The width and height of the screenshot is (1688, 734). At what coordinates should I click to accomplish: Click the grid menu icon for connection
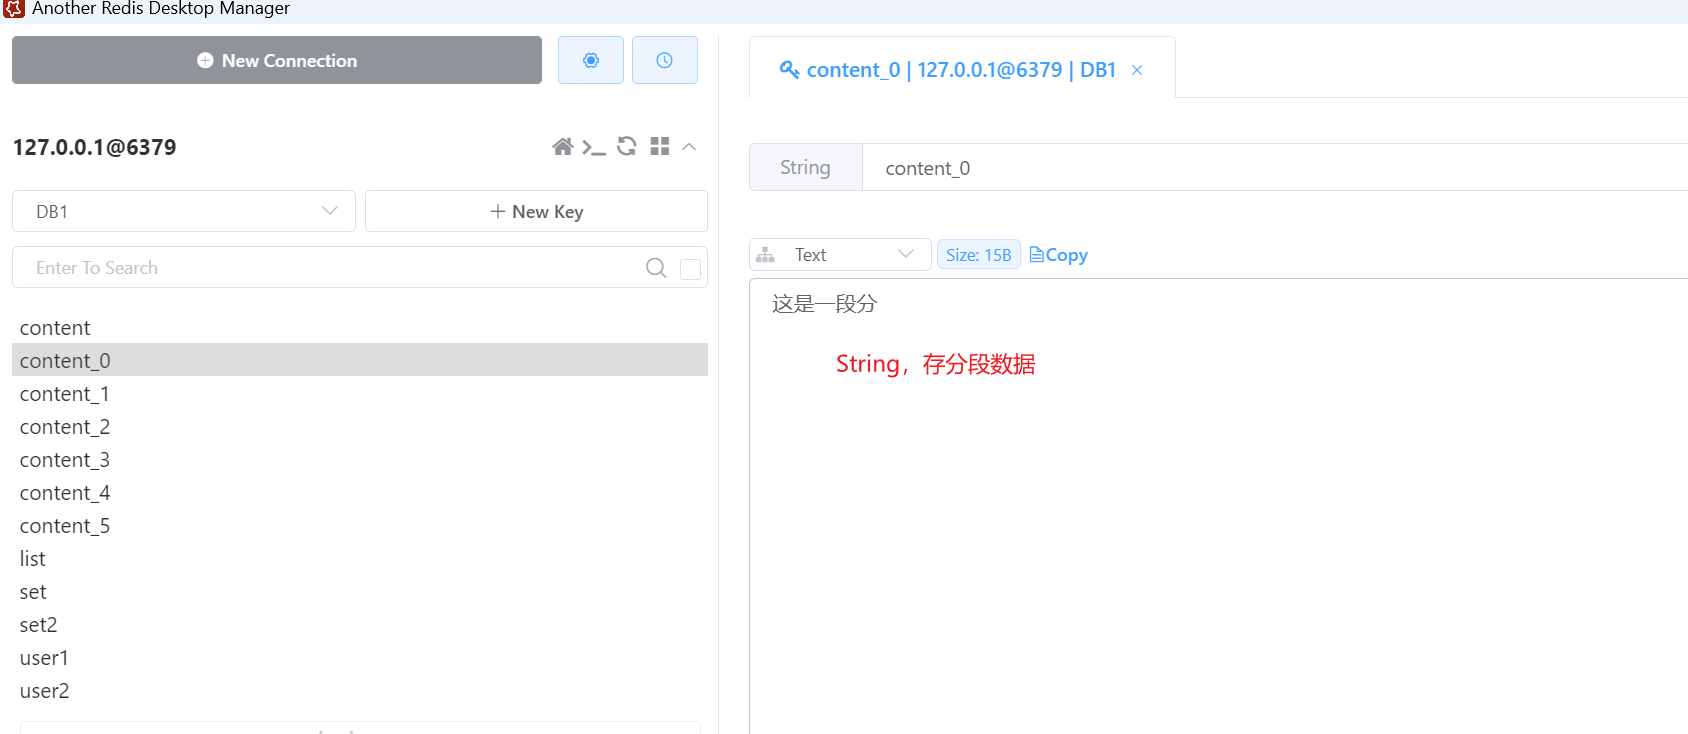[660, 147]
